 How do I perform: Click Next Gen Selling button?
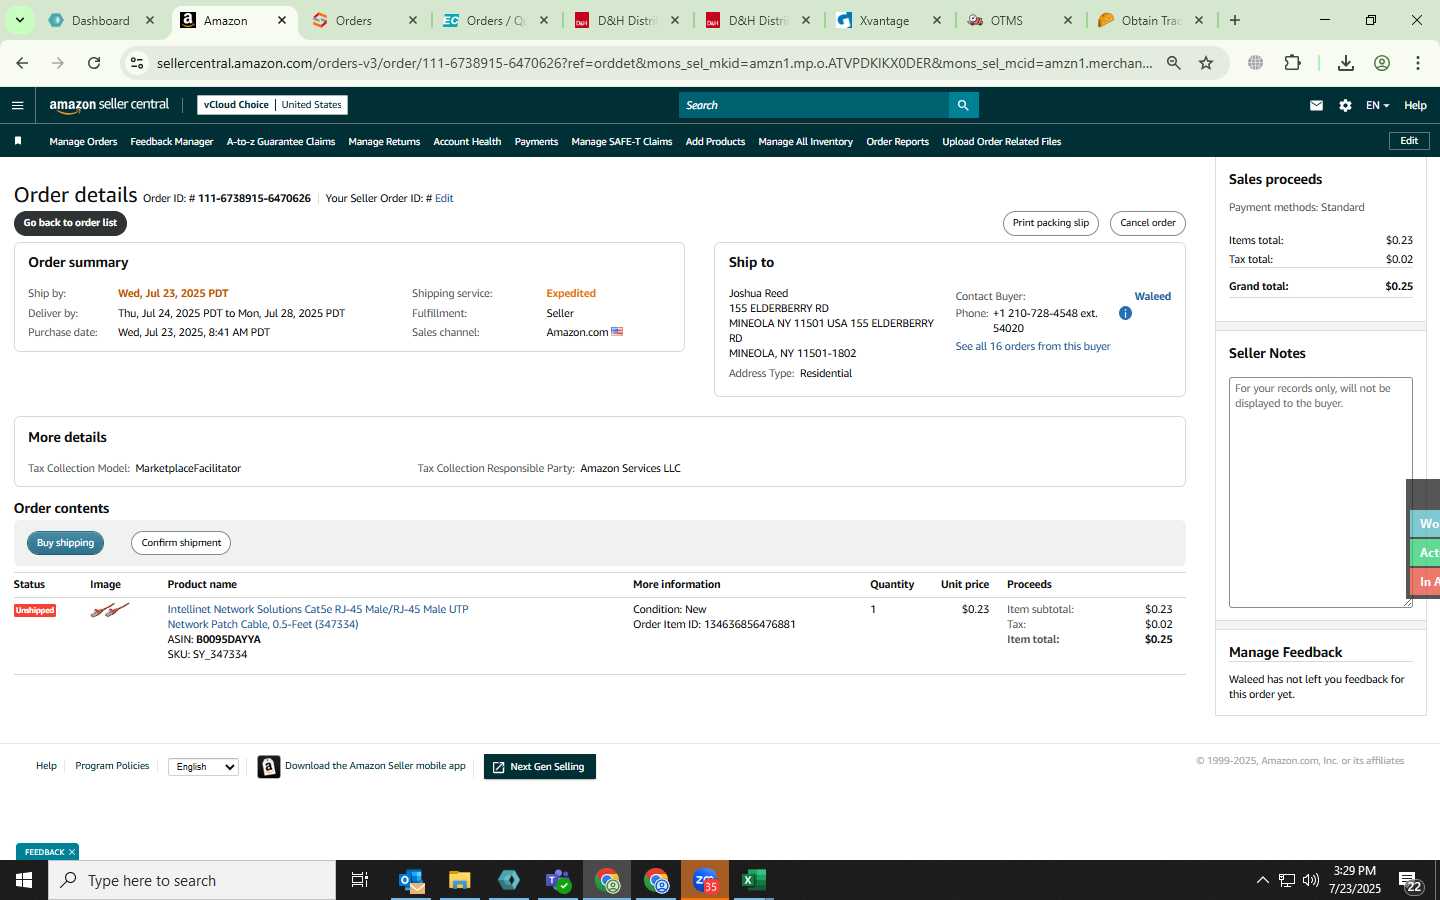(x=539, y=767)
